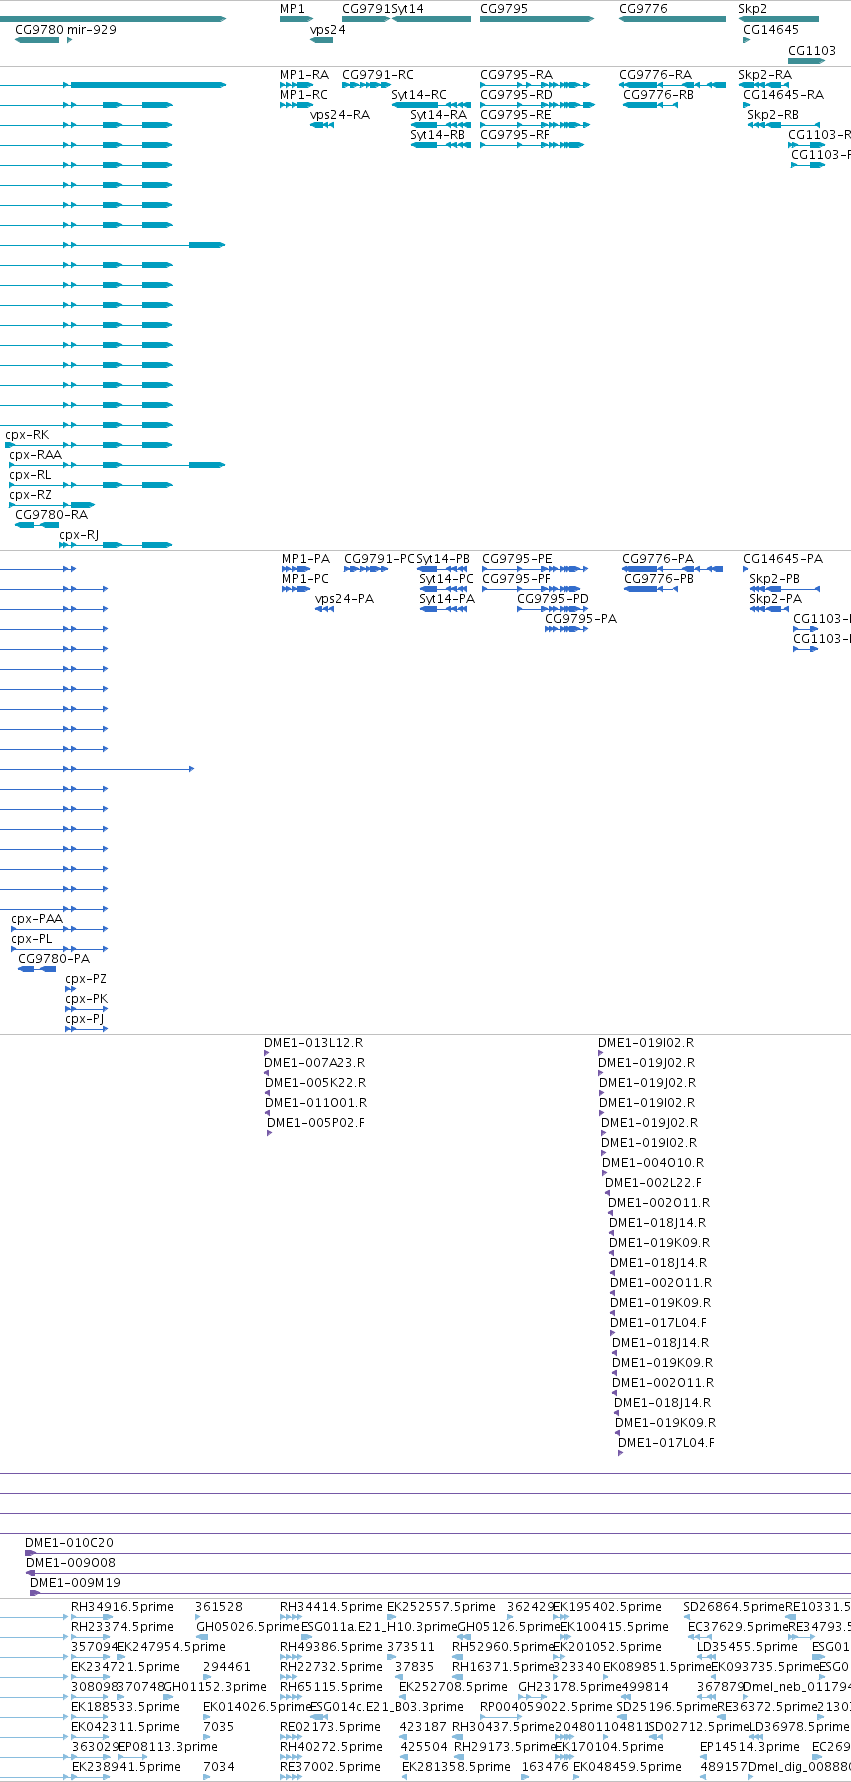Click the teal Syt14 gene bar
Viewport: 851px width, 1782px height.
click(x=431, y=19)
